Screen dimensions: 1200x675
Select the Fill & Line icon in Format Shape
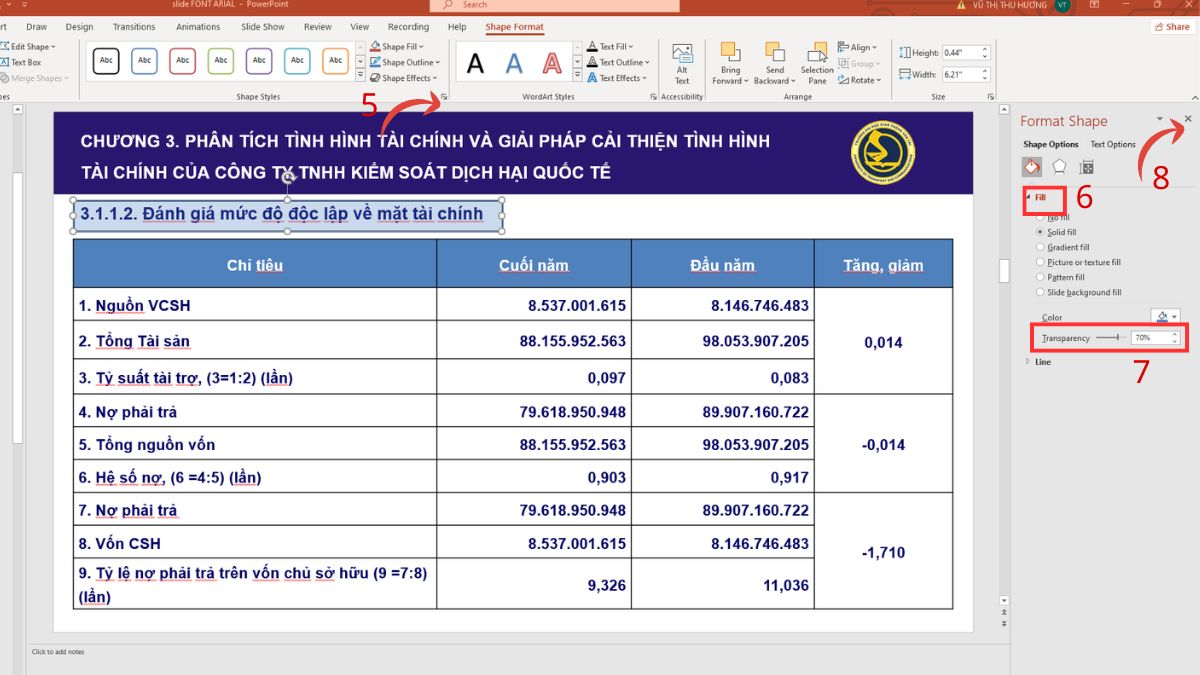pyautogui.click(x=1030, y=167)
